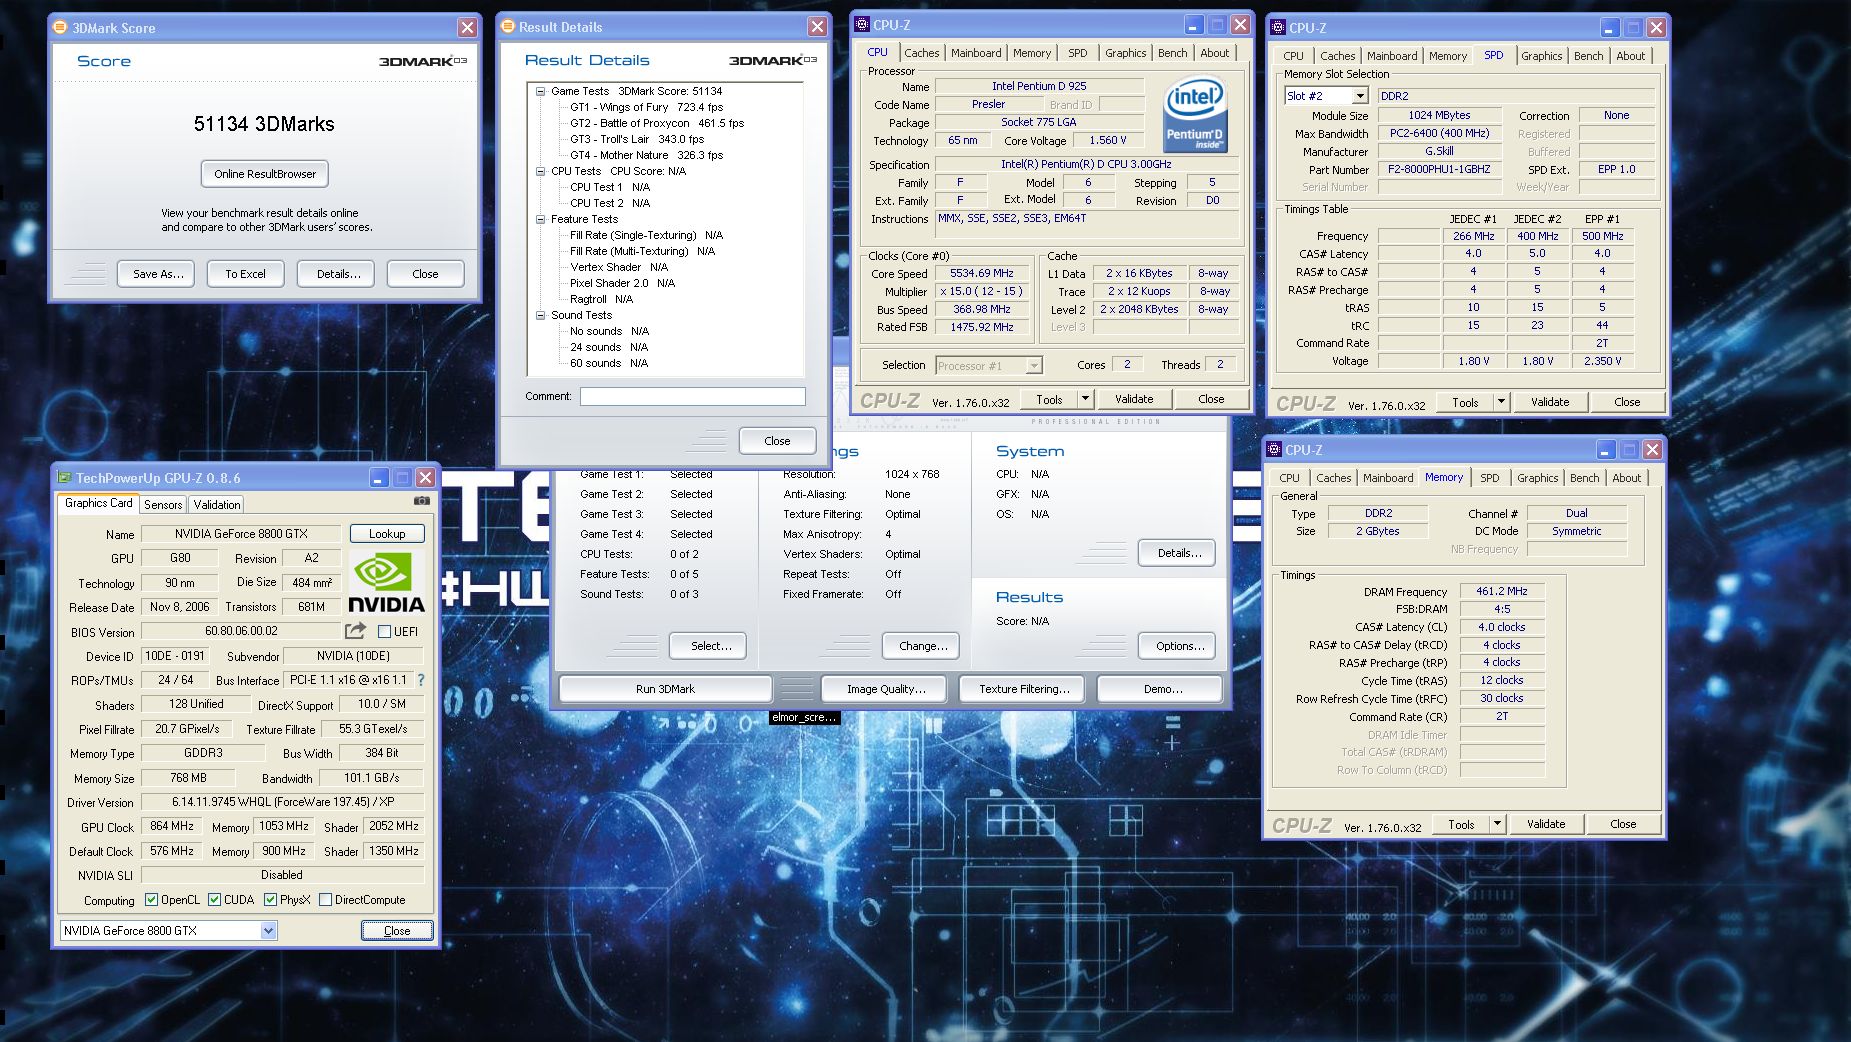This screenshot has width=1851, height=1042.
Task: Click the Online ResultBrowser button
Action: pyautogui.click(x=265, y=174)
